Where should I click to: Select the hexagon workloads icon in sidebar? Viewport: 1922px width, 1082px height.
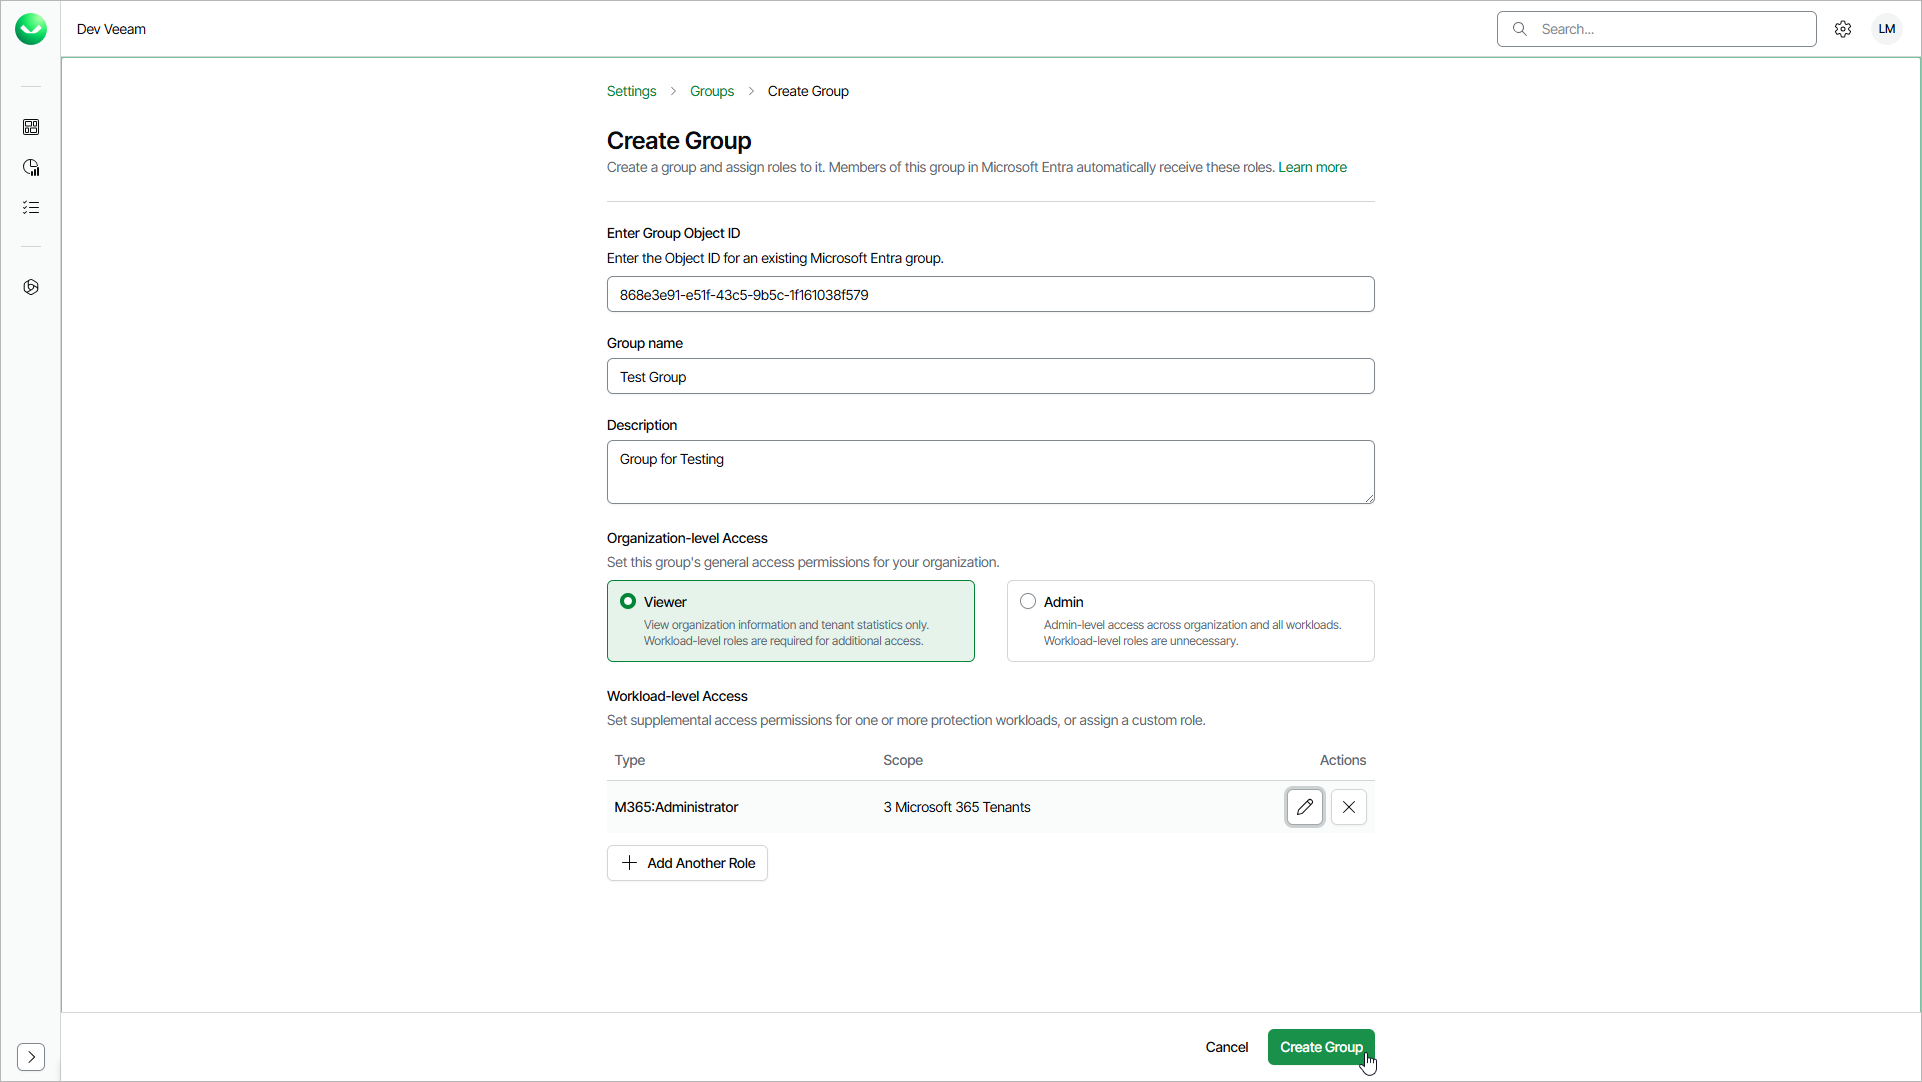click(x=31, y=287)
